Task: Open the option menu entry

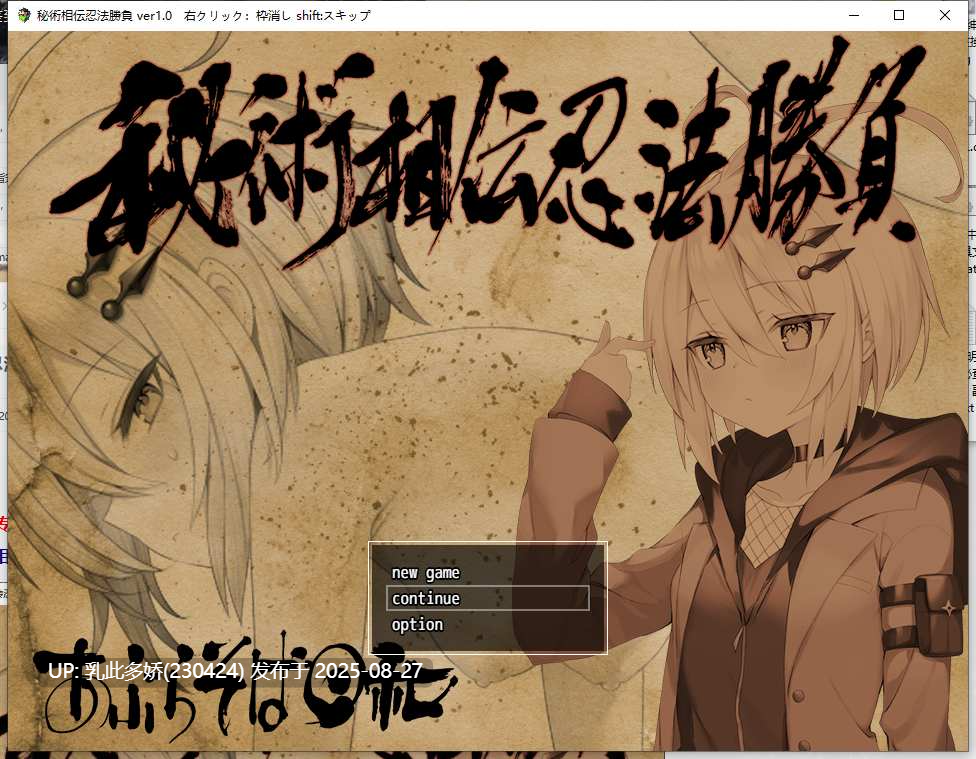Action: [x=417, y=625]
